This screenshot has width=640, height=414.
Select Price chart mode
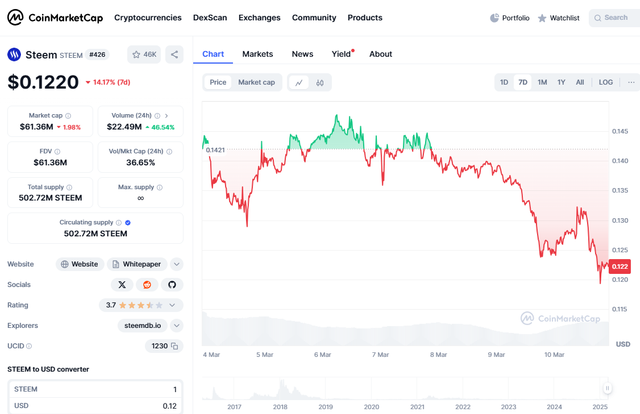point(218,82)
